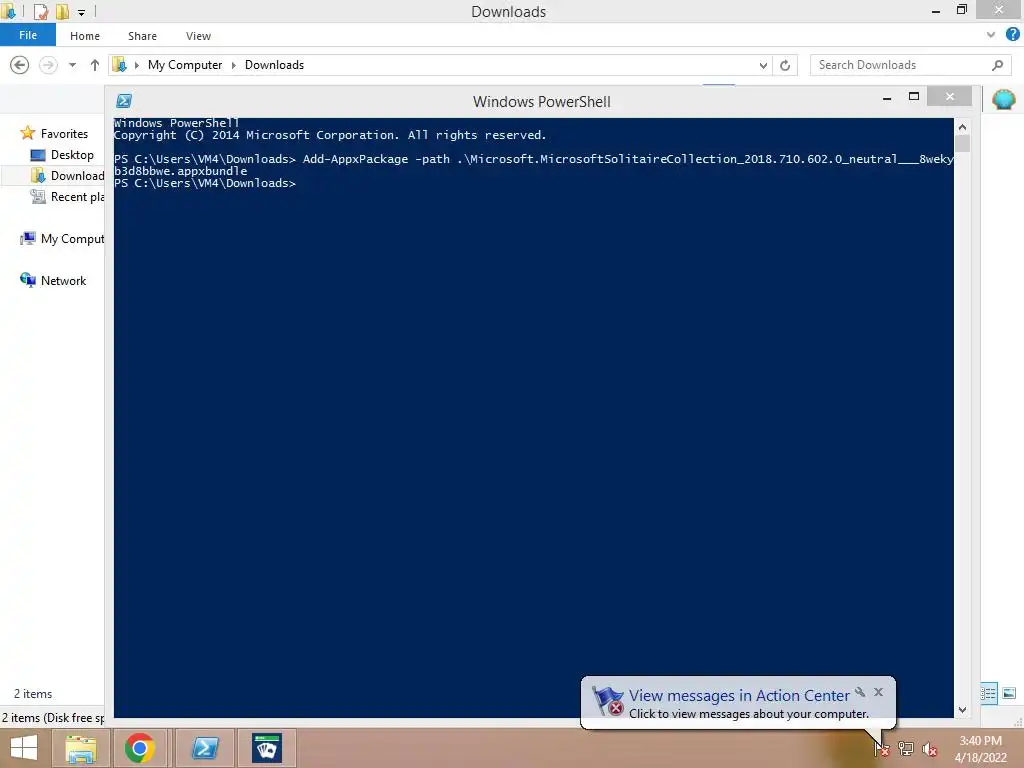The width and height of the screenshot is (1024, 768).
Task: Switch to PowerShell in the taskbar
Action: 204,748
